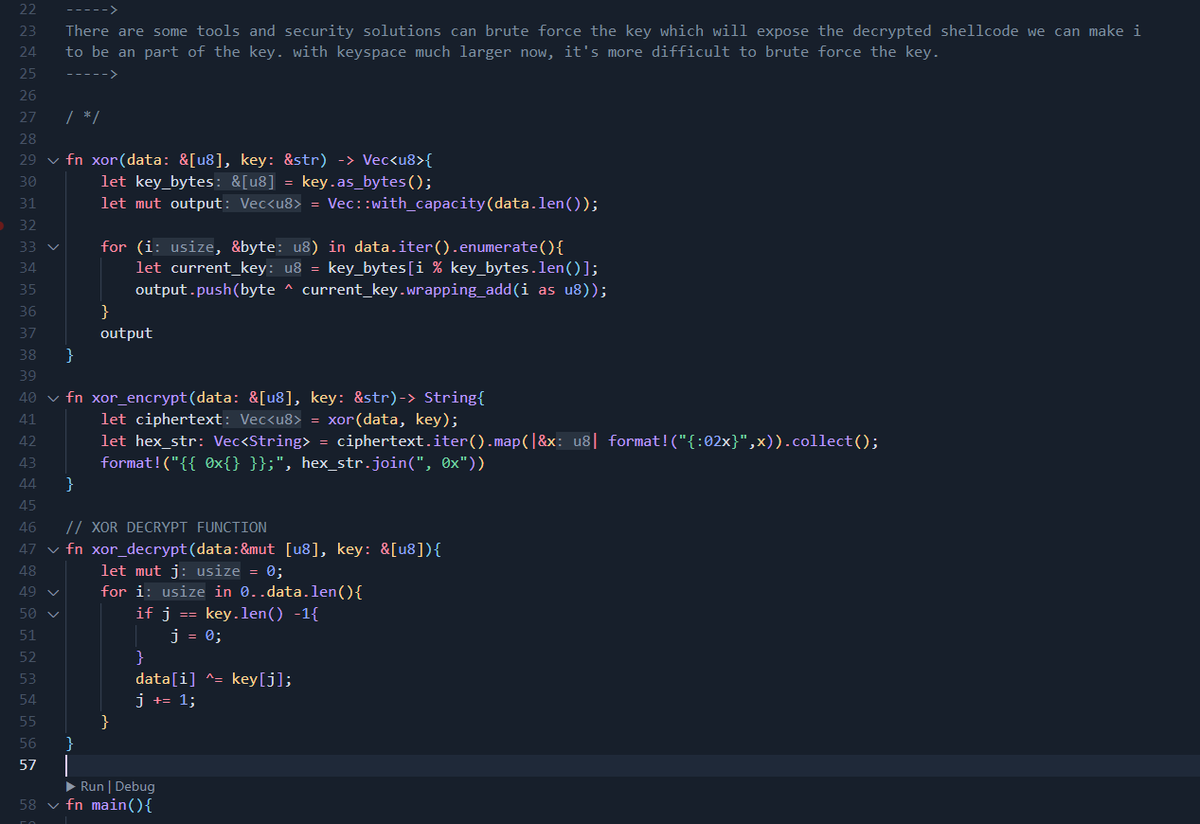Click the 'output.push' call on line 35
The image size is (1200, 824).
tap(184, 290)
